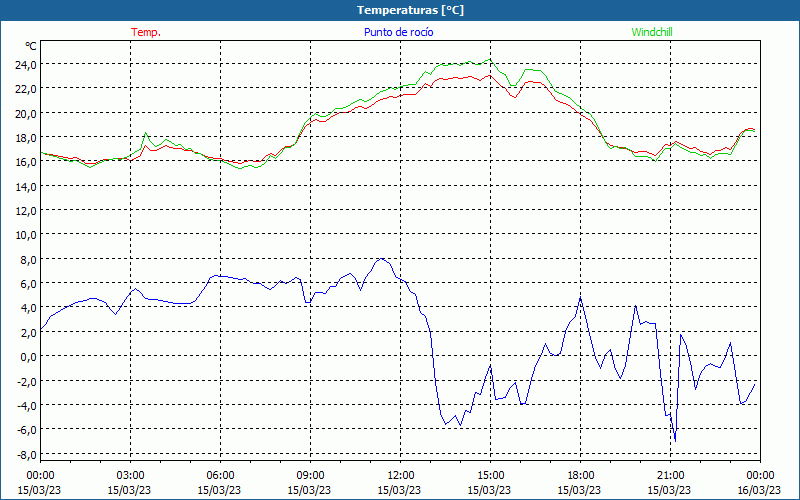Click the 8,0 y-axis value

pyautogui.click(x=28, y=259)
